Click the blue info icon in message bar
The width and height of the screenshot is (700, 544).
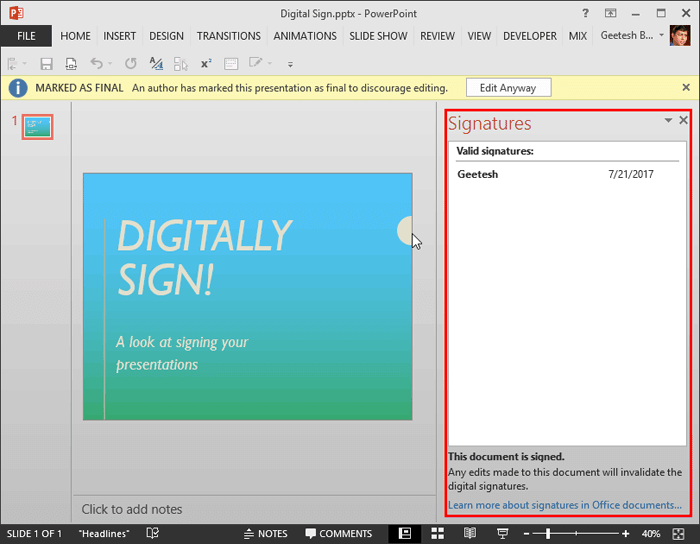coord(18,88)
